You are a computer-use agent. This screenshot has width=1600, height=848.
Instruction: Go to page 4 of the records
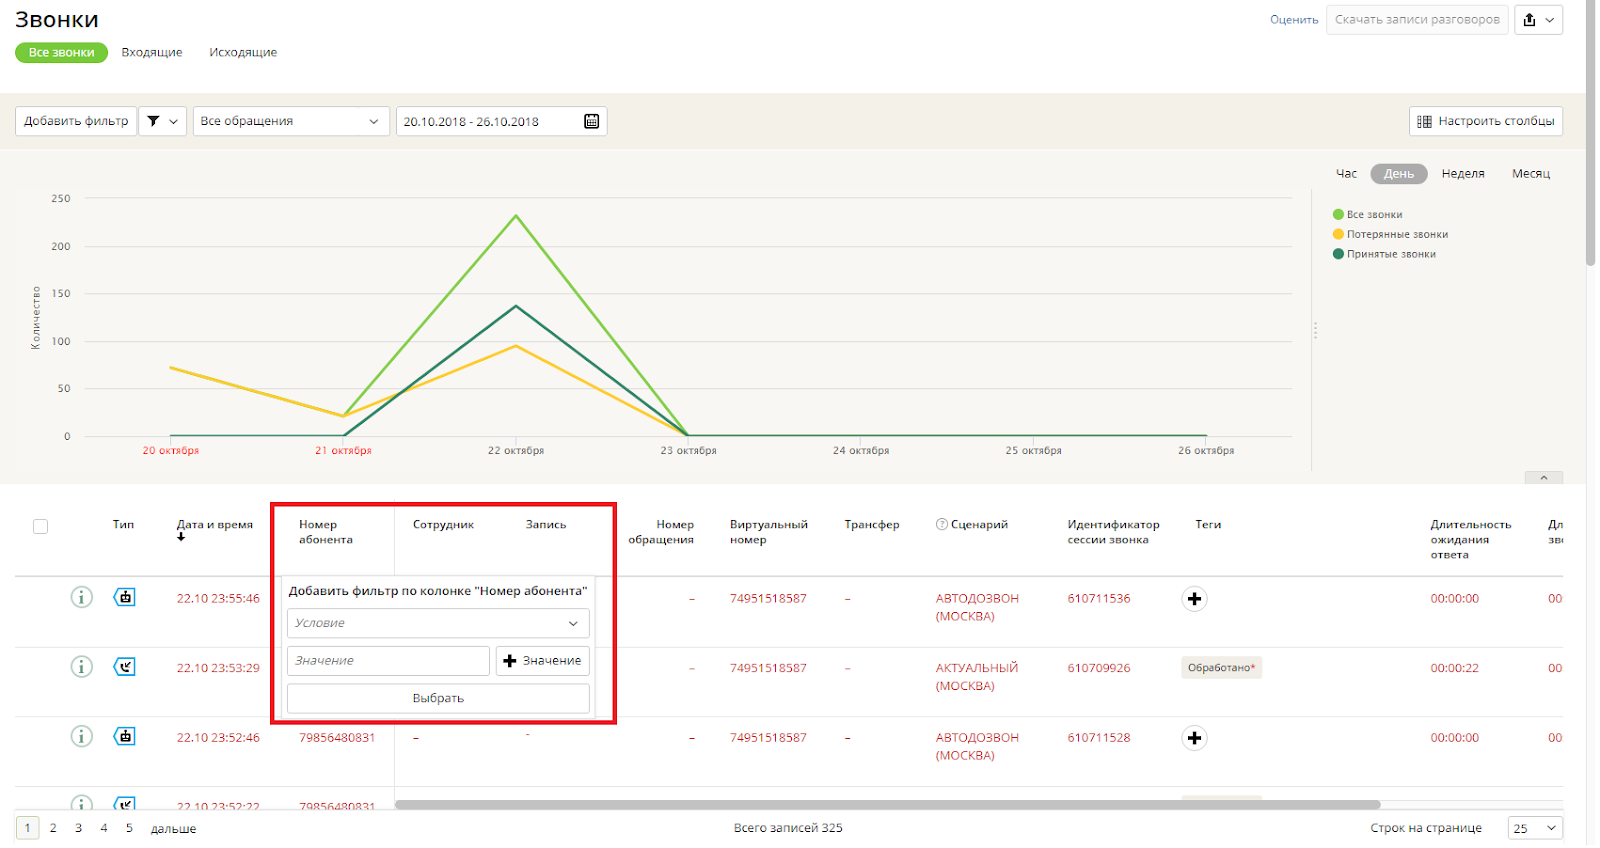click(x=104, y=828)
